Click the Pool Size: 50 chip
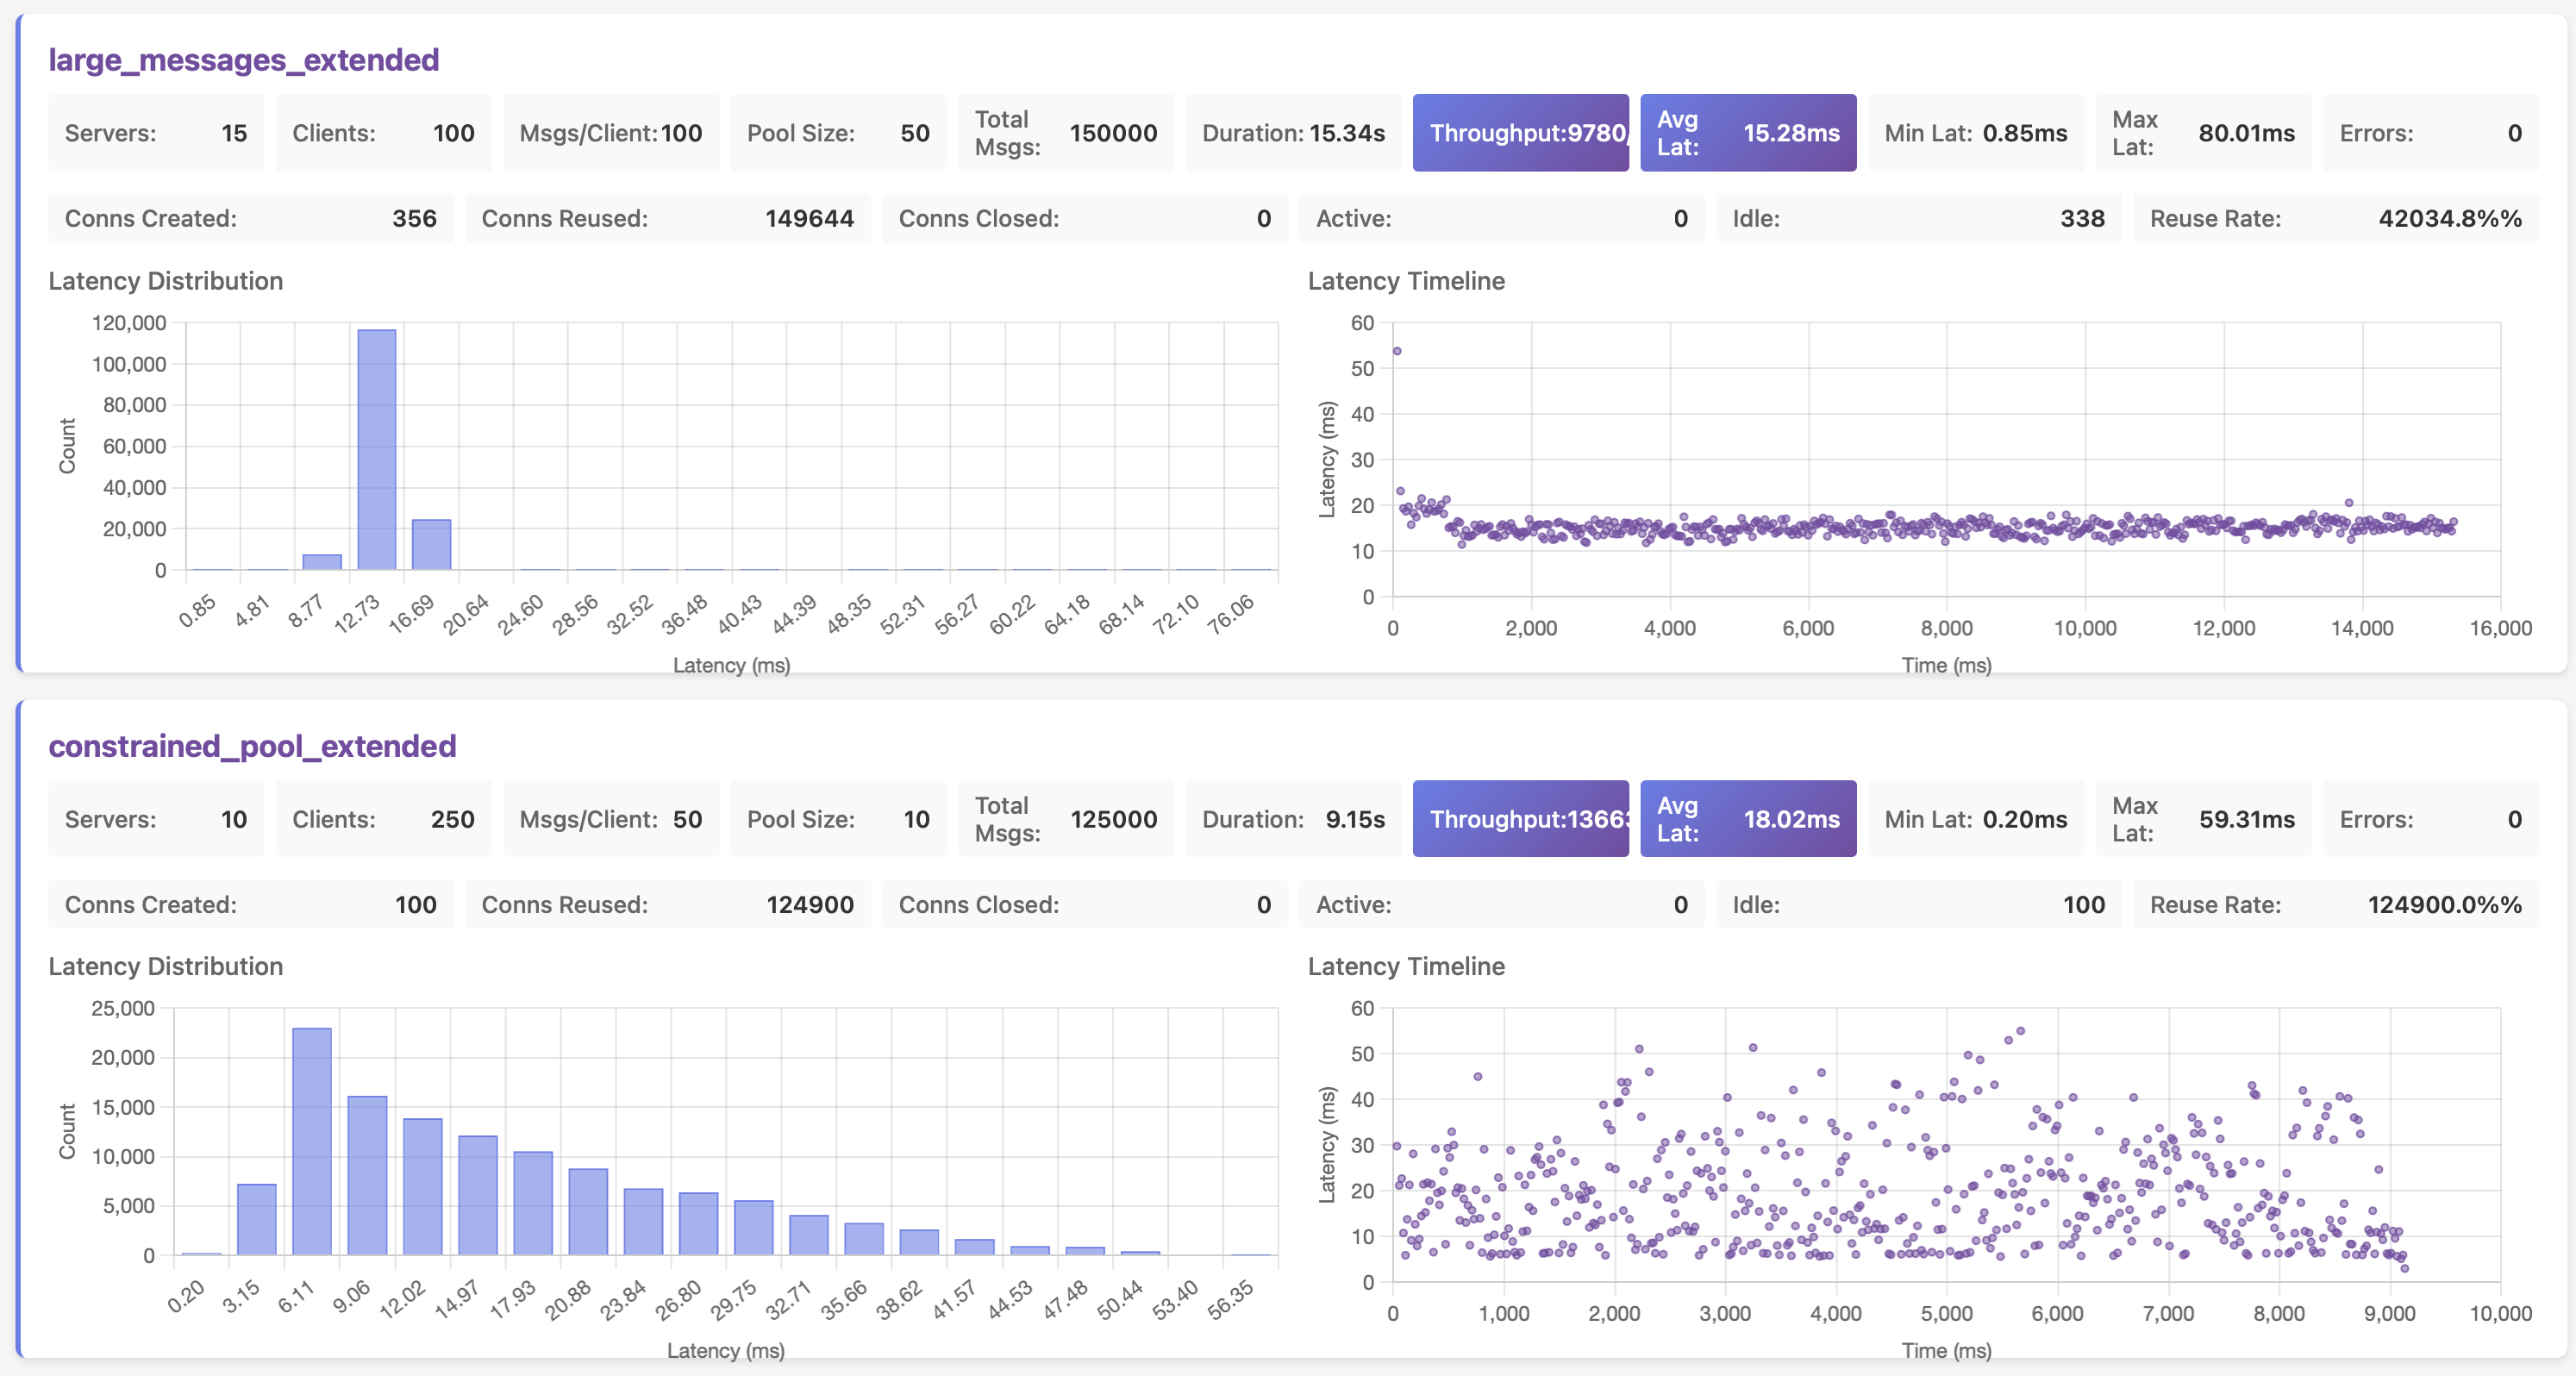The height and width of the screenshot is (1376, 2576). [838, 132]
